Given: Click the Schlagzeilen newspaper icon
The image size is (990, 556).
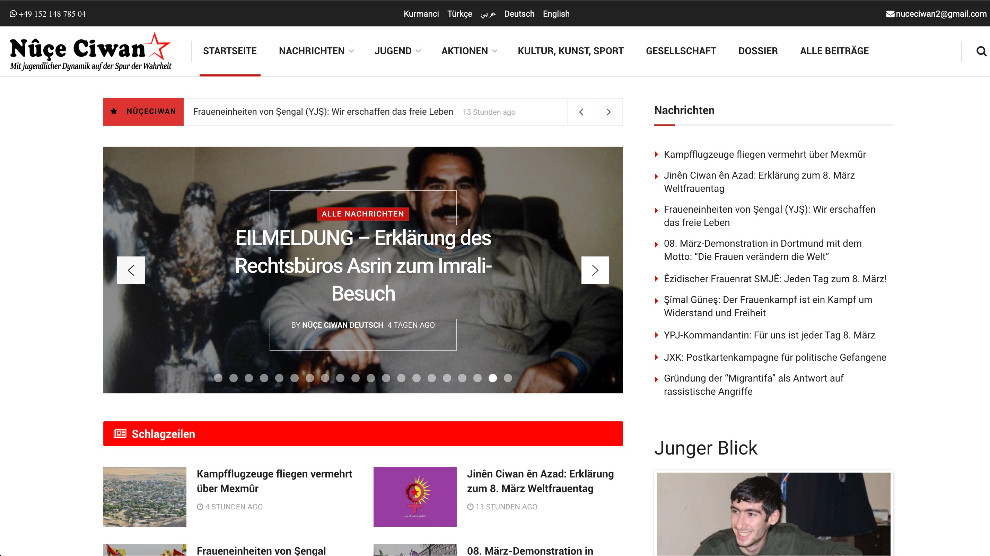Looking at the screenshot, I should (x=120, y=434).
